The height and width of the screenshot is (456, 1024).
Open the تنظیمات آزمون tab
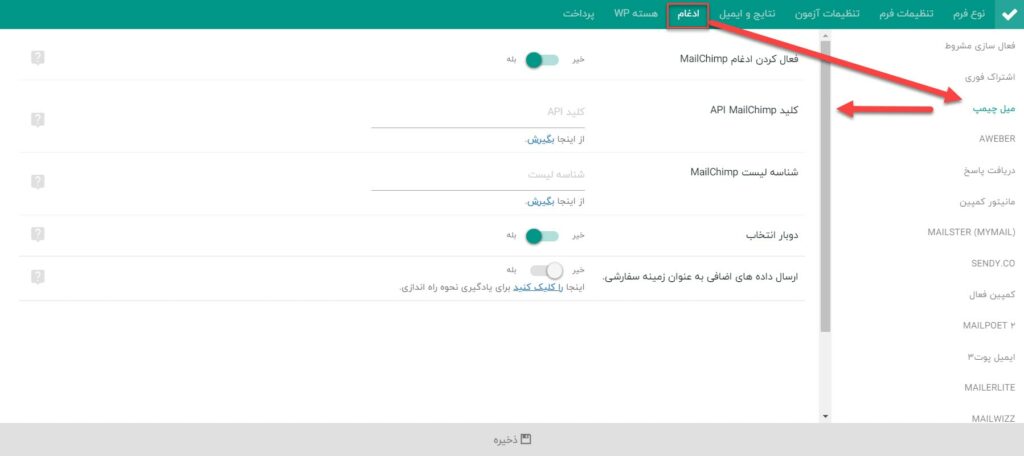coord(827,14)
